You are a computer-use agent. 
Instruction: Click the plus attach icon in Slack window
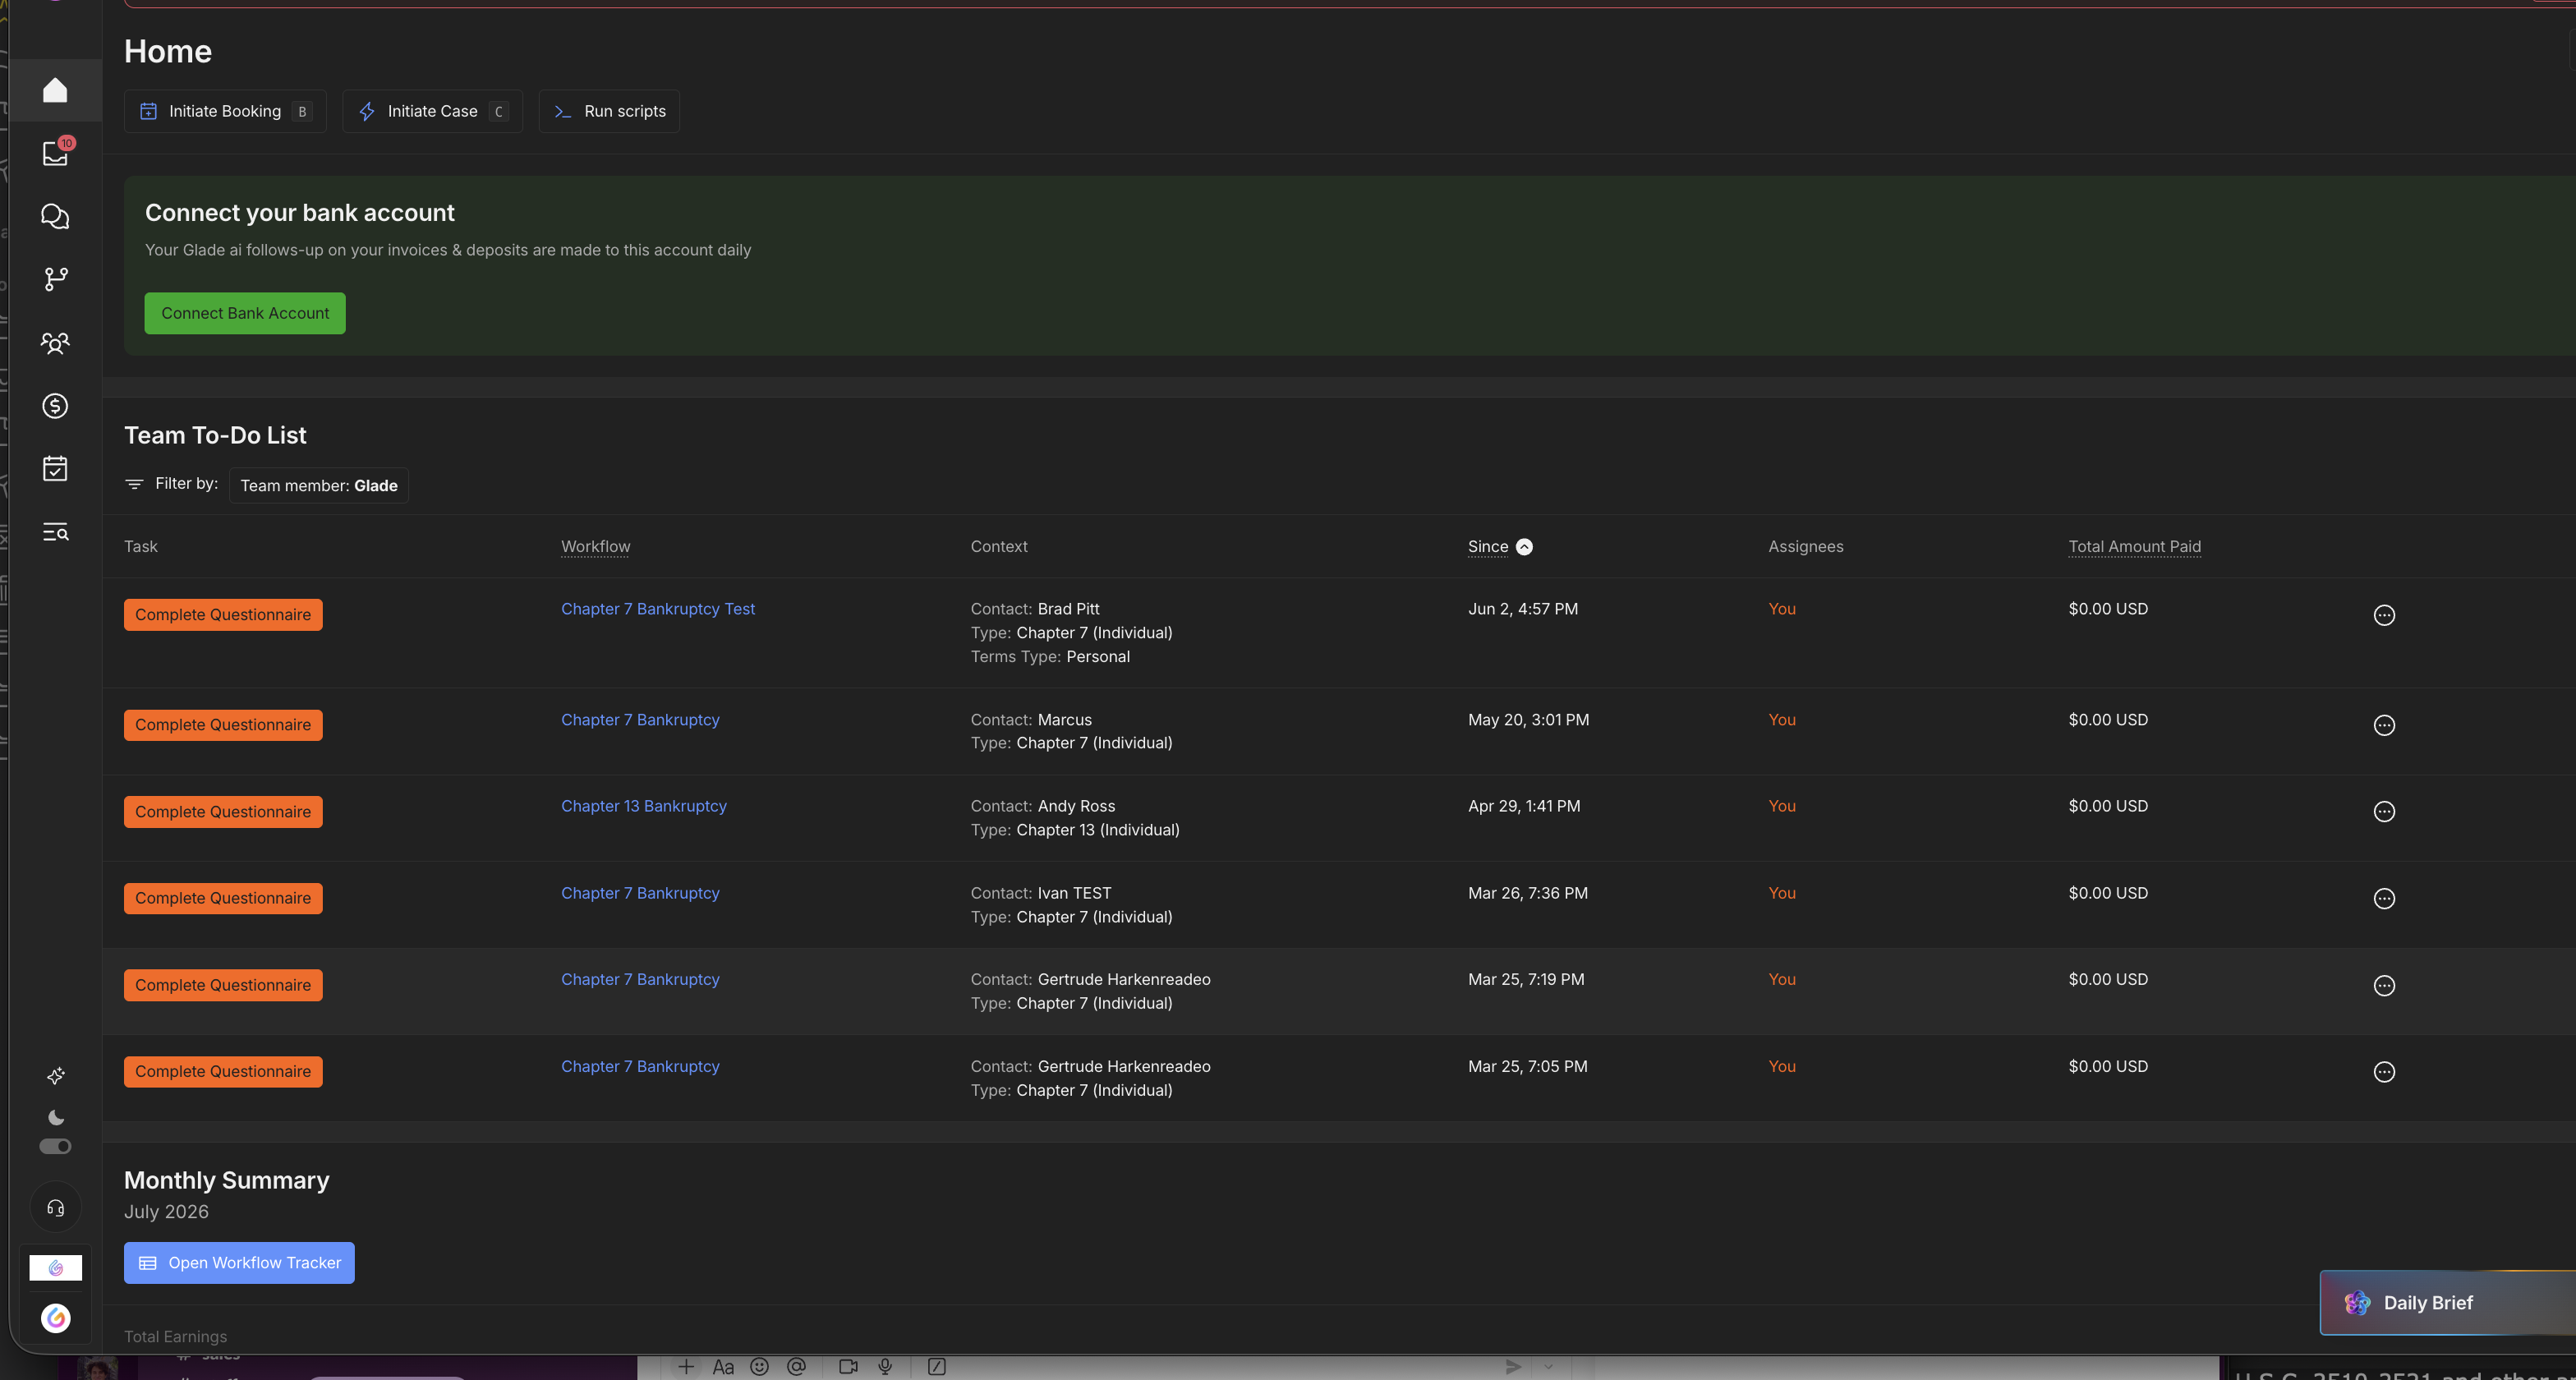(686, 1366)
